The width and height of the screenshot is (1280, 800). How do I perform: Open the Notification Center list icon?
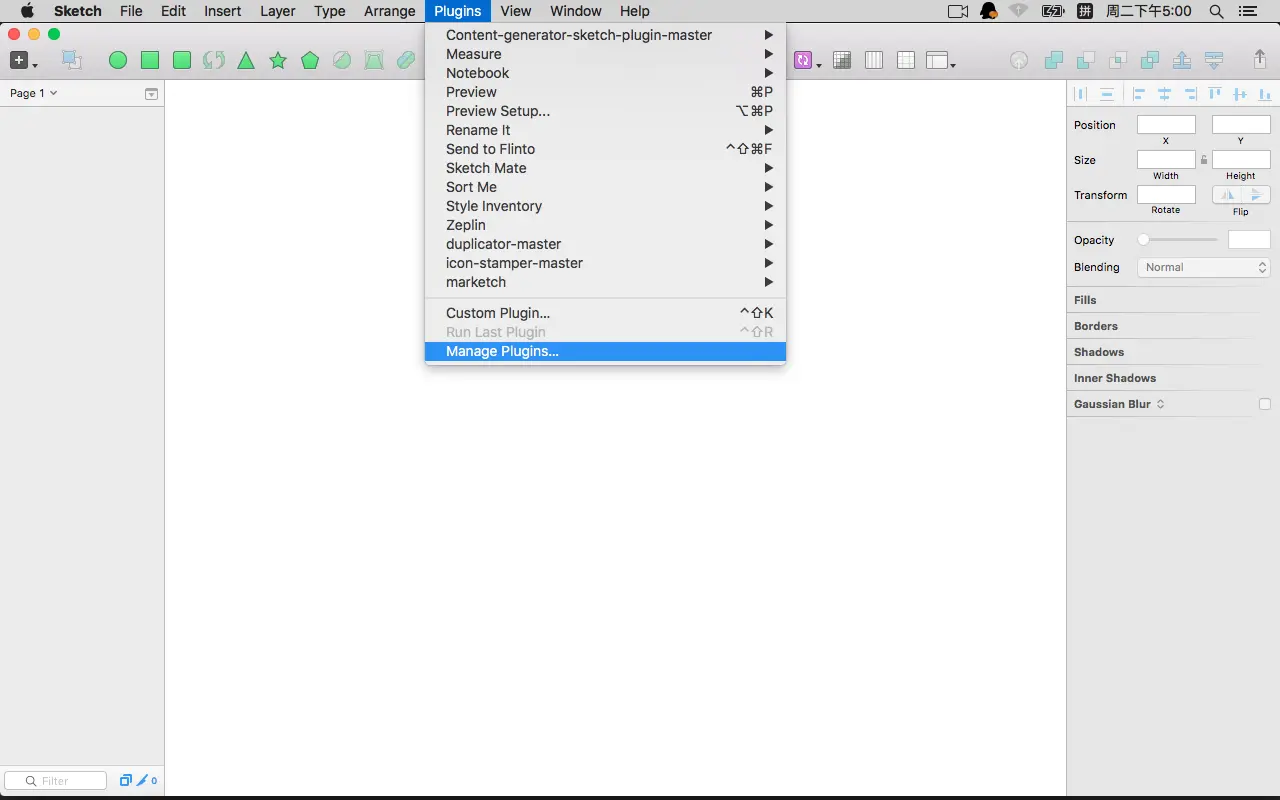coord(1246,11)
